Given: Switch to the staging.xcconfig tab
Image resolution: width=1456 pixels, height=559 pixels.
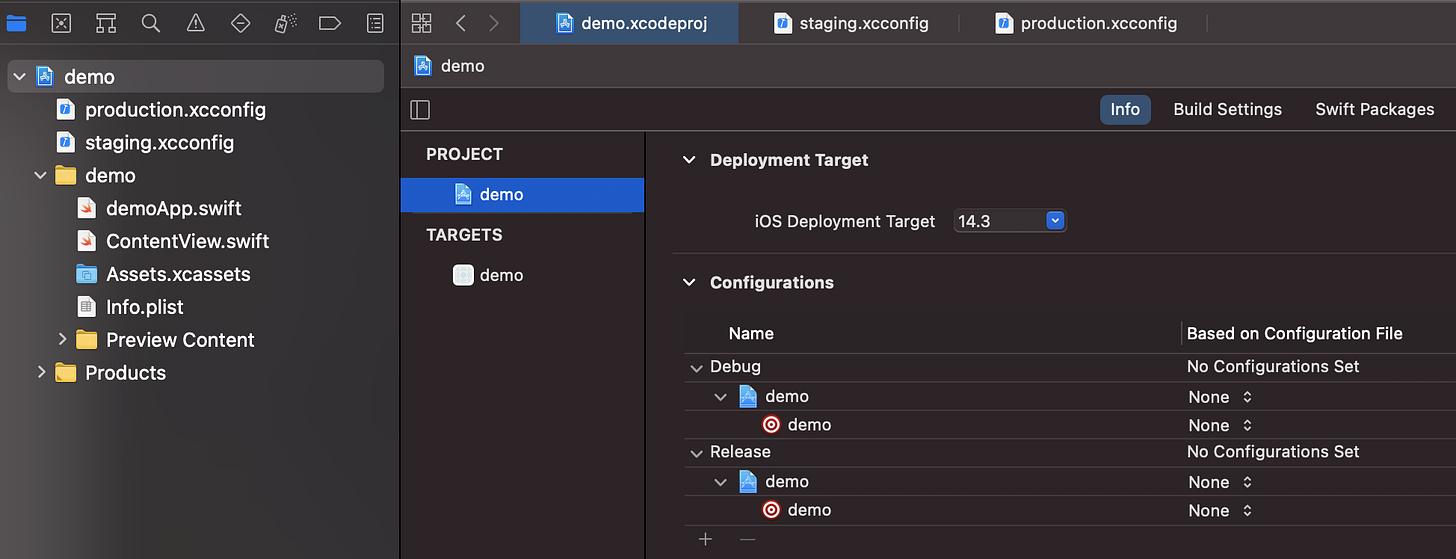Looking at the screenshot, I should [850, 23].
